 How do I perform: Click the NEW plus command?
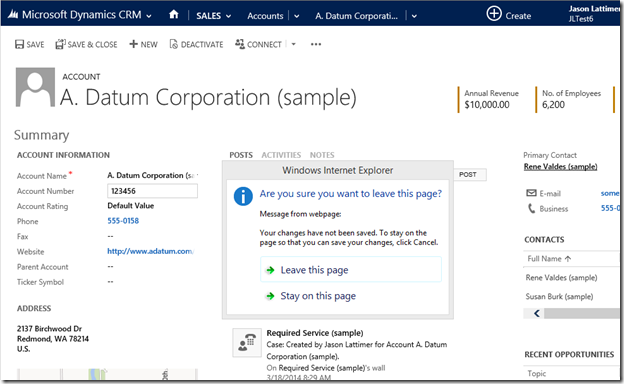tap(144, 44)
